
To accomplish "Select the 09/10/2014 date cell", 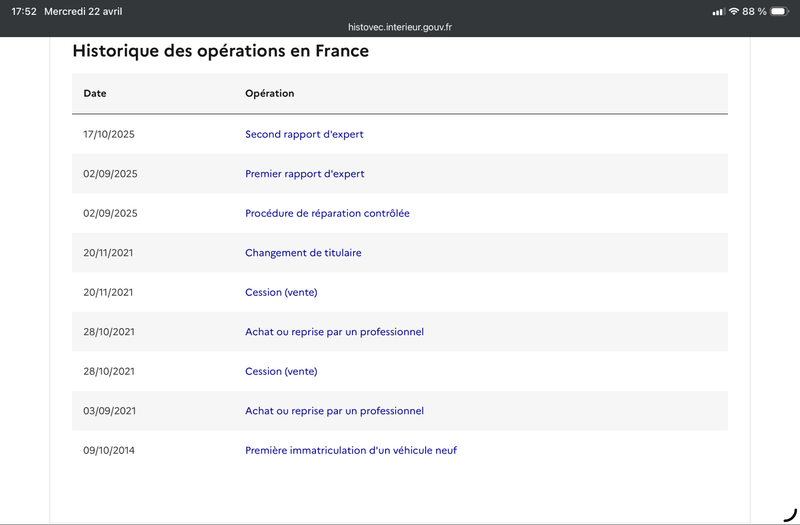I will [109, 451].
